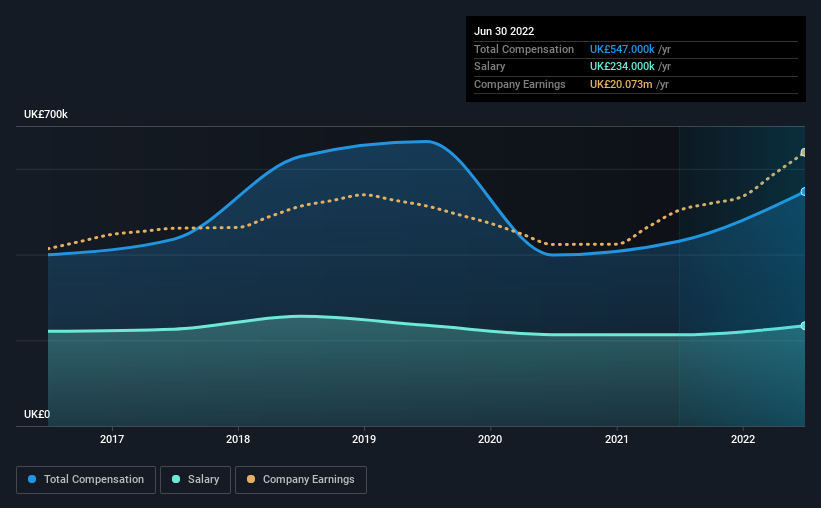This screenshot has height=508, width=821.
Task: Click the orange Company Earnings legend dot
Action: [251, 479]
